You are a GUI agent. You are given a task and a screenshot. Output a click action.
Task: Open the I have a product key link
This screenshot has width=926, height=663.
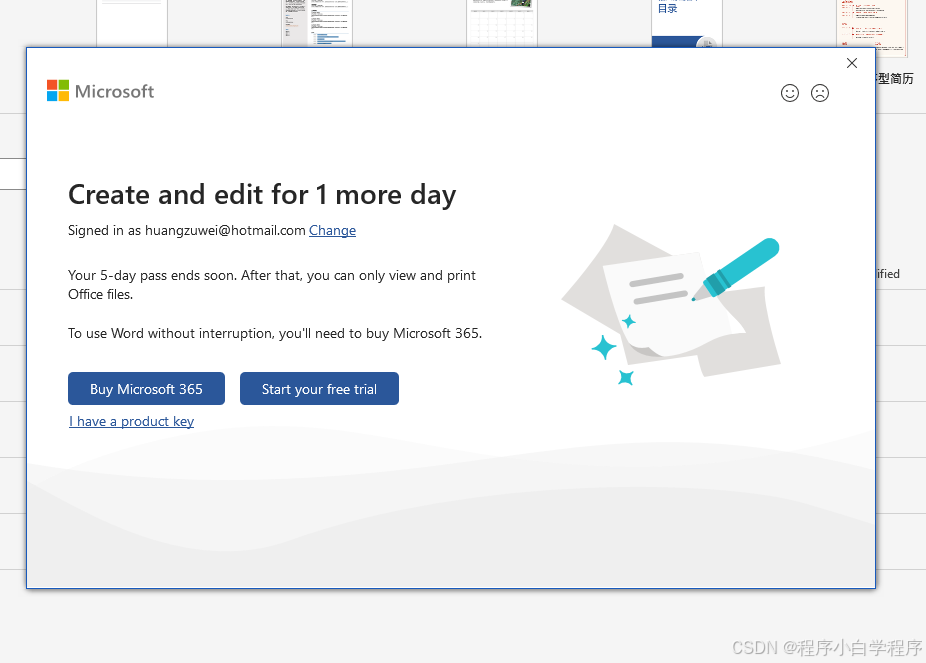tap(132, 422)
